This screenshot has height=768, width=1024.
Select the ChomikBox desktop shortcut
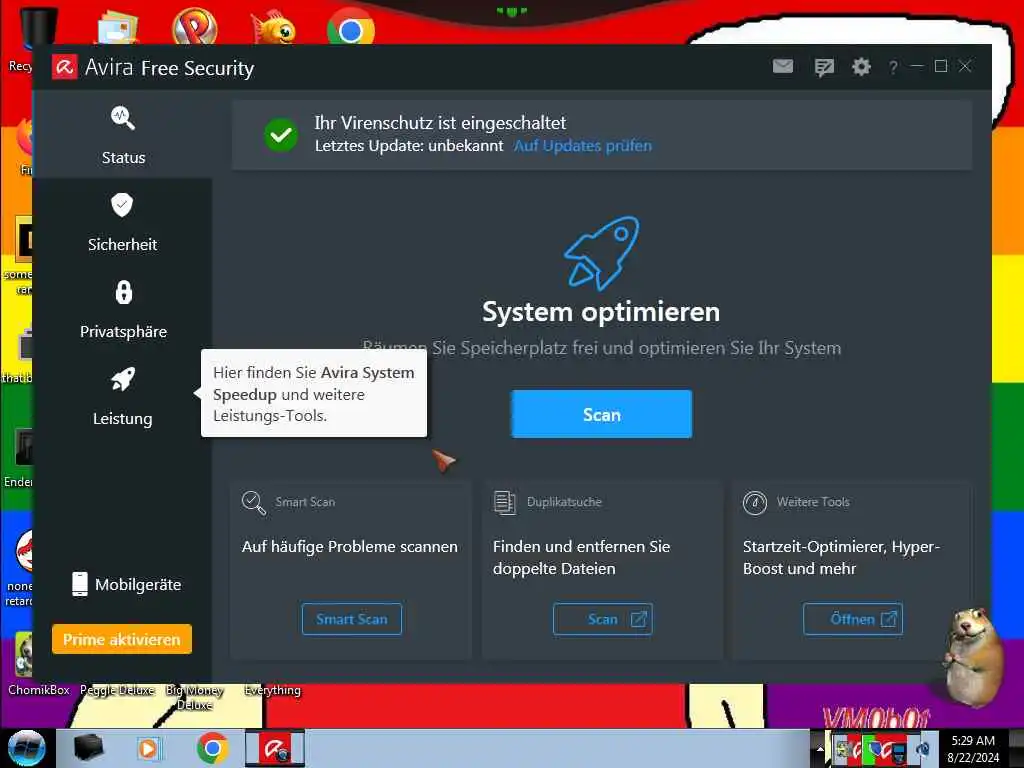pos(39,690)
